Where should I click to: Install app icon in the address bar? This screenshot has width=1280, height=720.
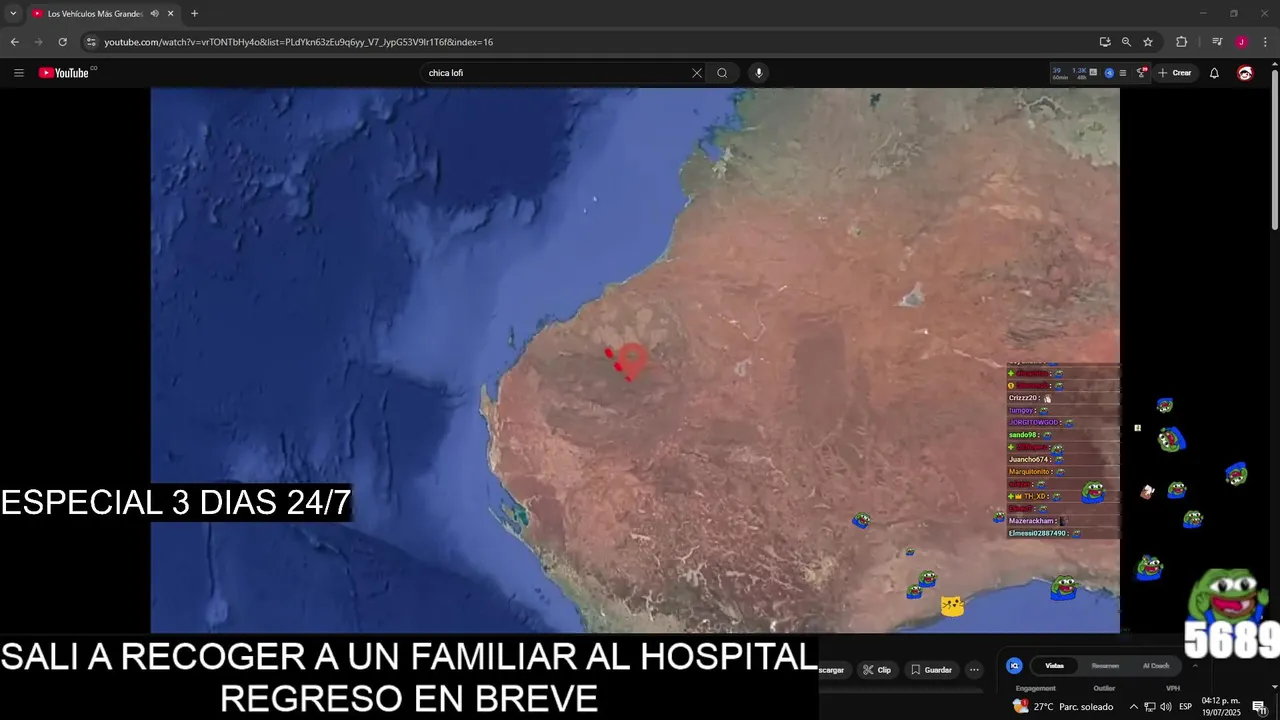[x=1105, y=42]
